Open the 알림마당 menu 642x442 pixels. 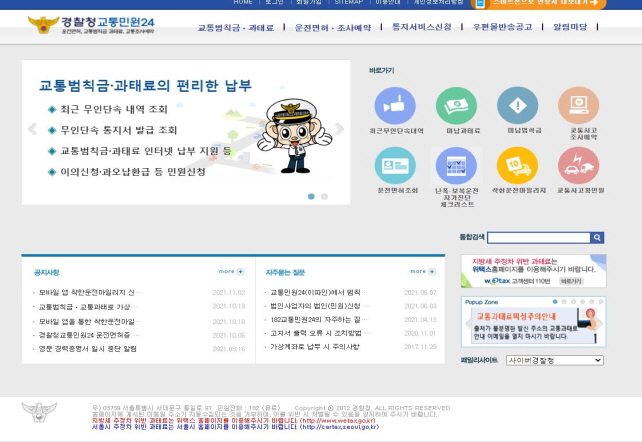coord(570,27)
